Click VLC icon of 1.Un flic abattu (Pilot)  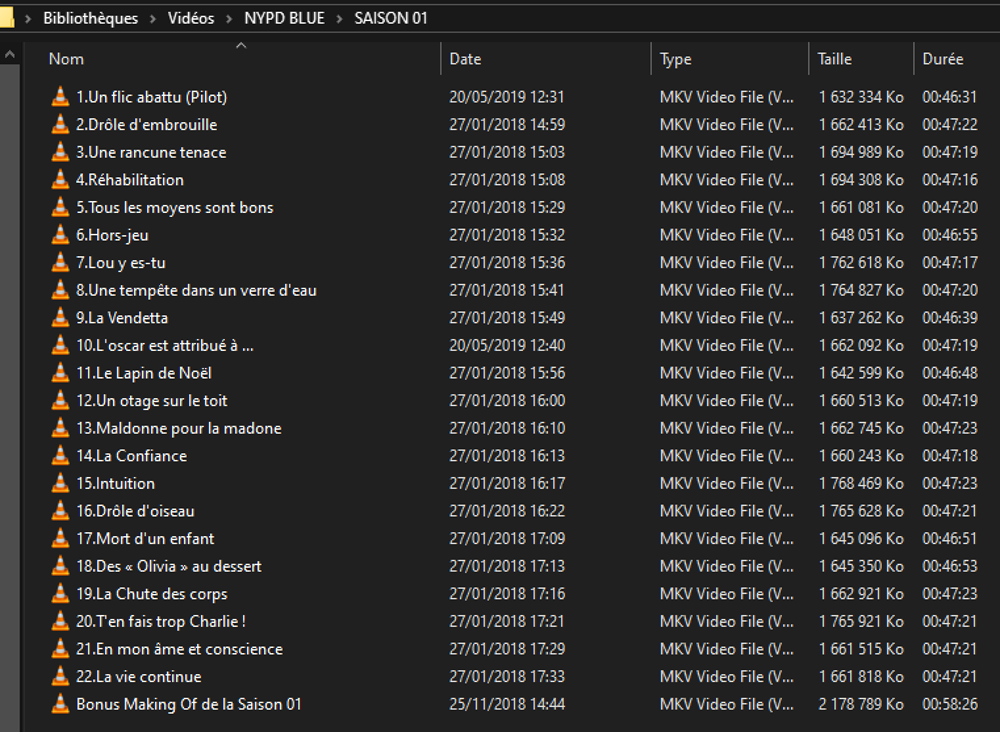[60, 97]
